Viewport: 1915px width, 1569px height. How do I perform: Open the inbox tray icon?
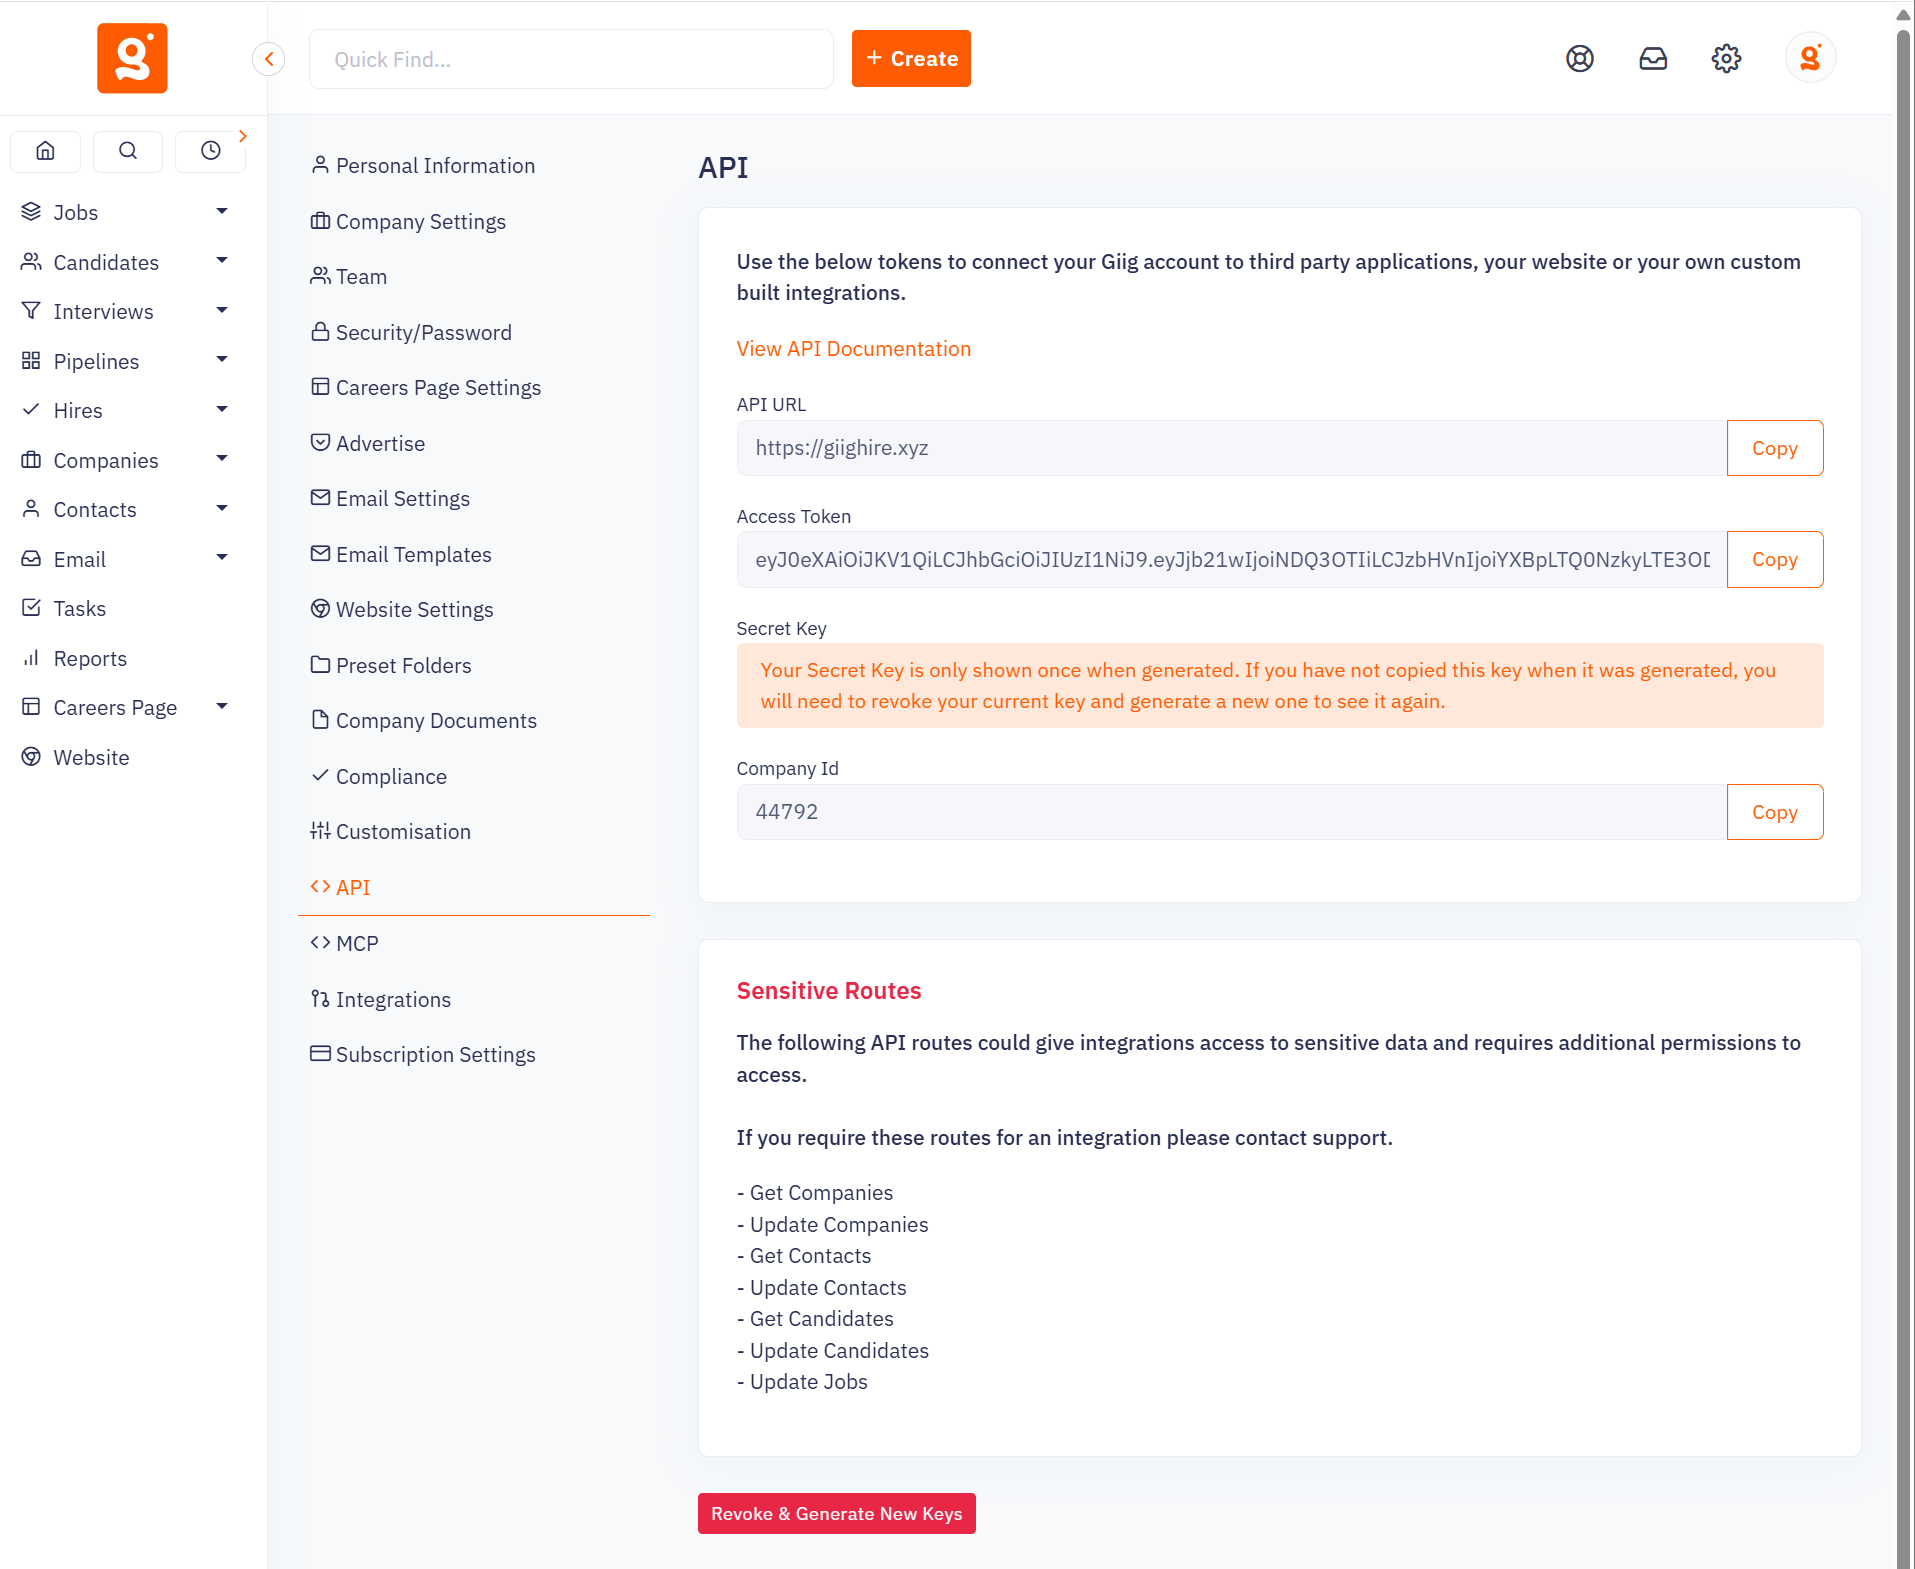click(x=1653, y=59)
